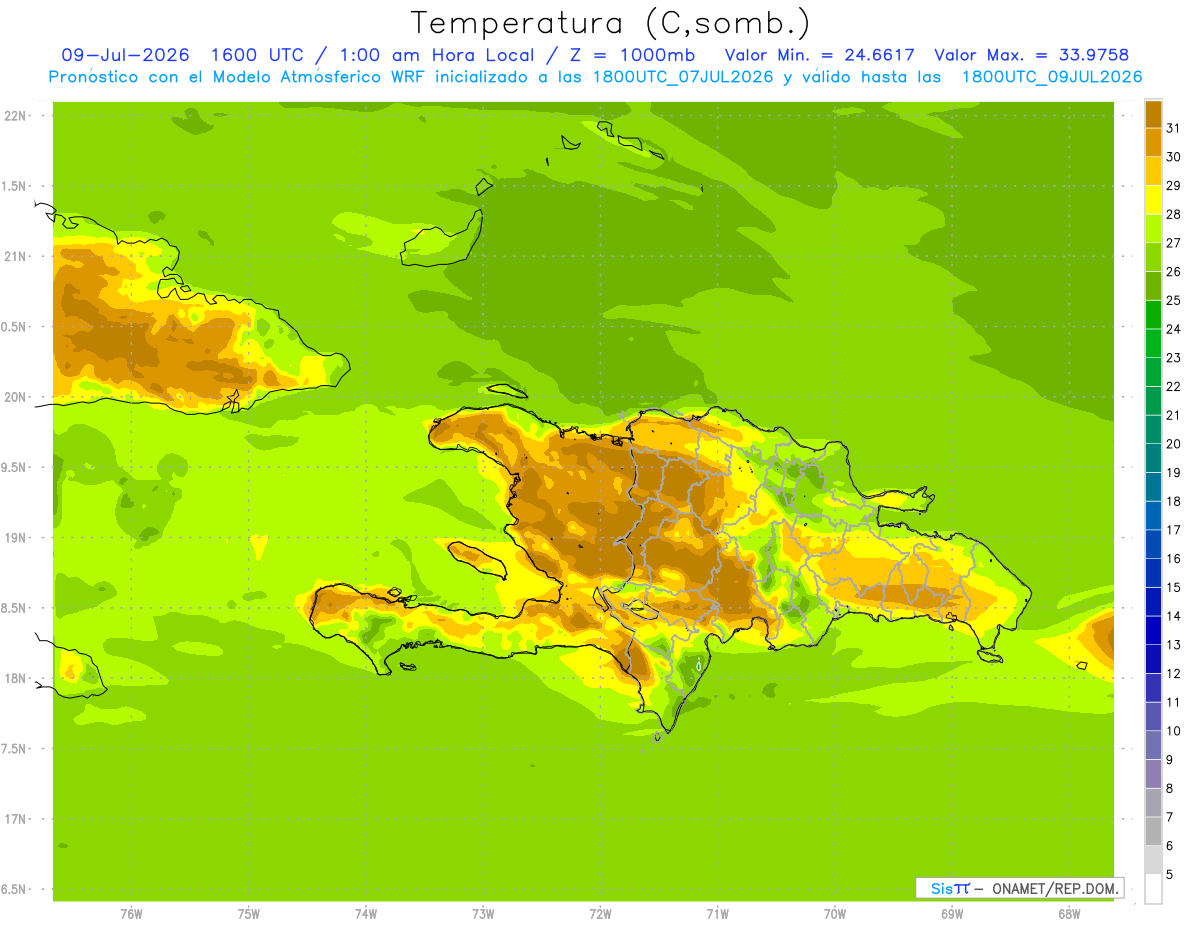Click the "18N" latitude label

pyautogui.click(x=14, y=678)
